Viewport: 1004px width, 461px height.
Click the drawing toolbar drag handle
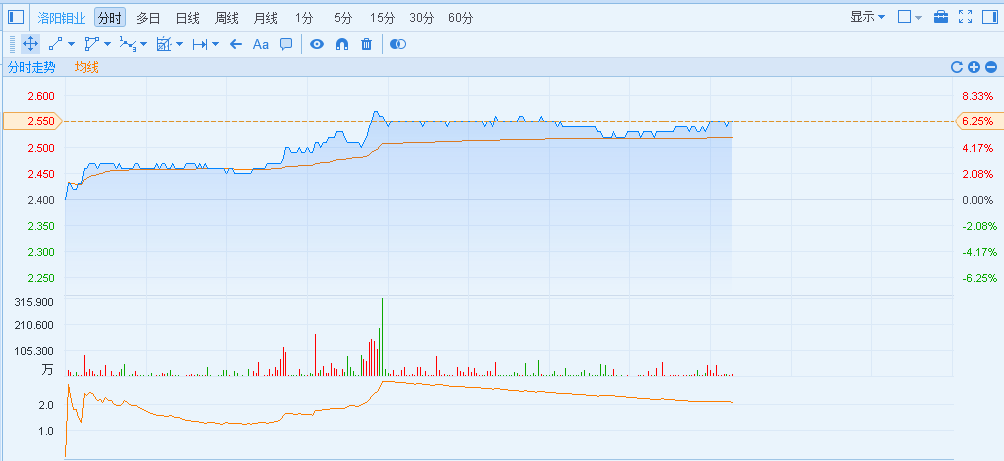click(x=12, y=44)
